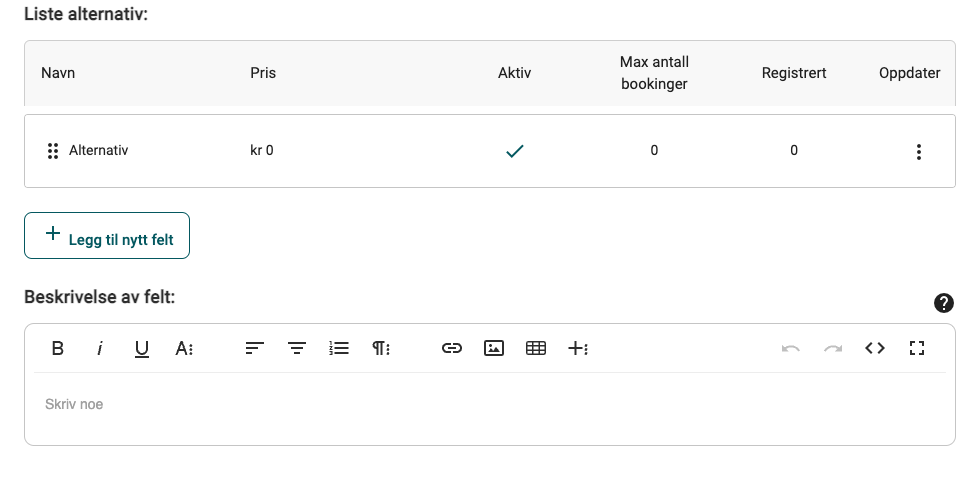Open three-dot update menu for Alternativ
The width and height of the screenshot is (978, 495).
tap(919, 151)
